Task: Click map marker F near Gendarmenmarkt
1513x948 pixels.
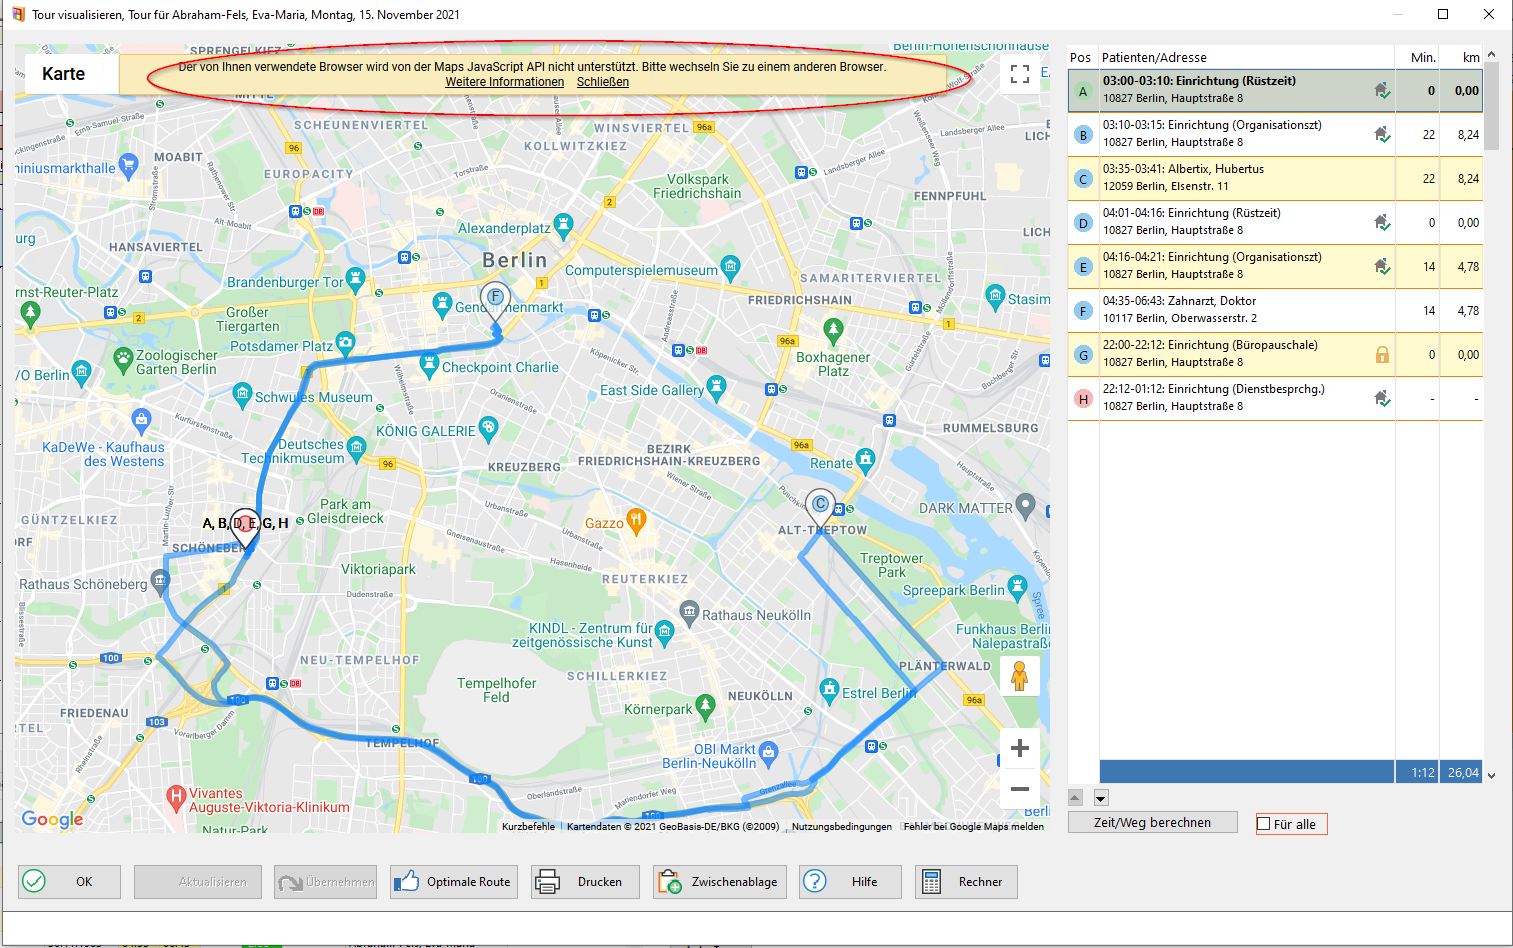Action: [495, 299]
